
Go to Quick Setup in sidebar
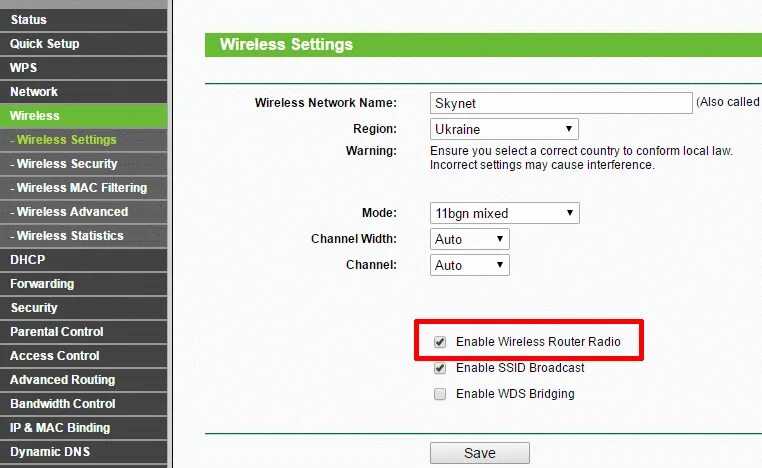click(x=84, y=44)
